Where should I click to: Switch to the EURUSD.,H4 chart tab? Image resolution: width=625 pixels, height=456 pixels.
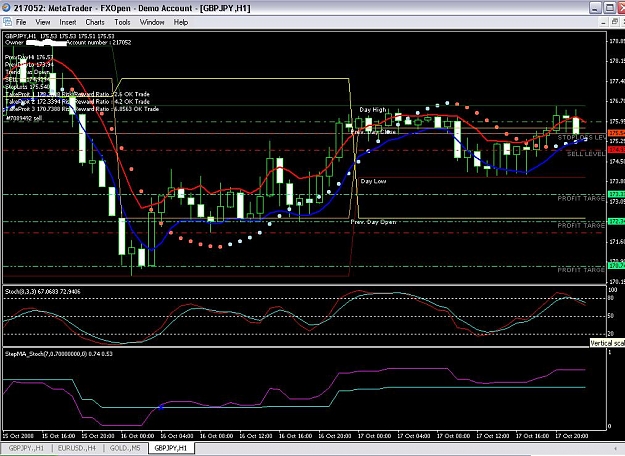77,448
